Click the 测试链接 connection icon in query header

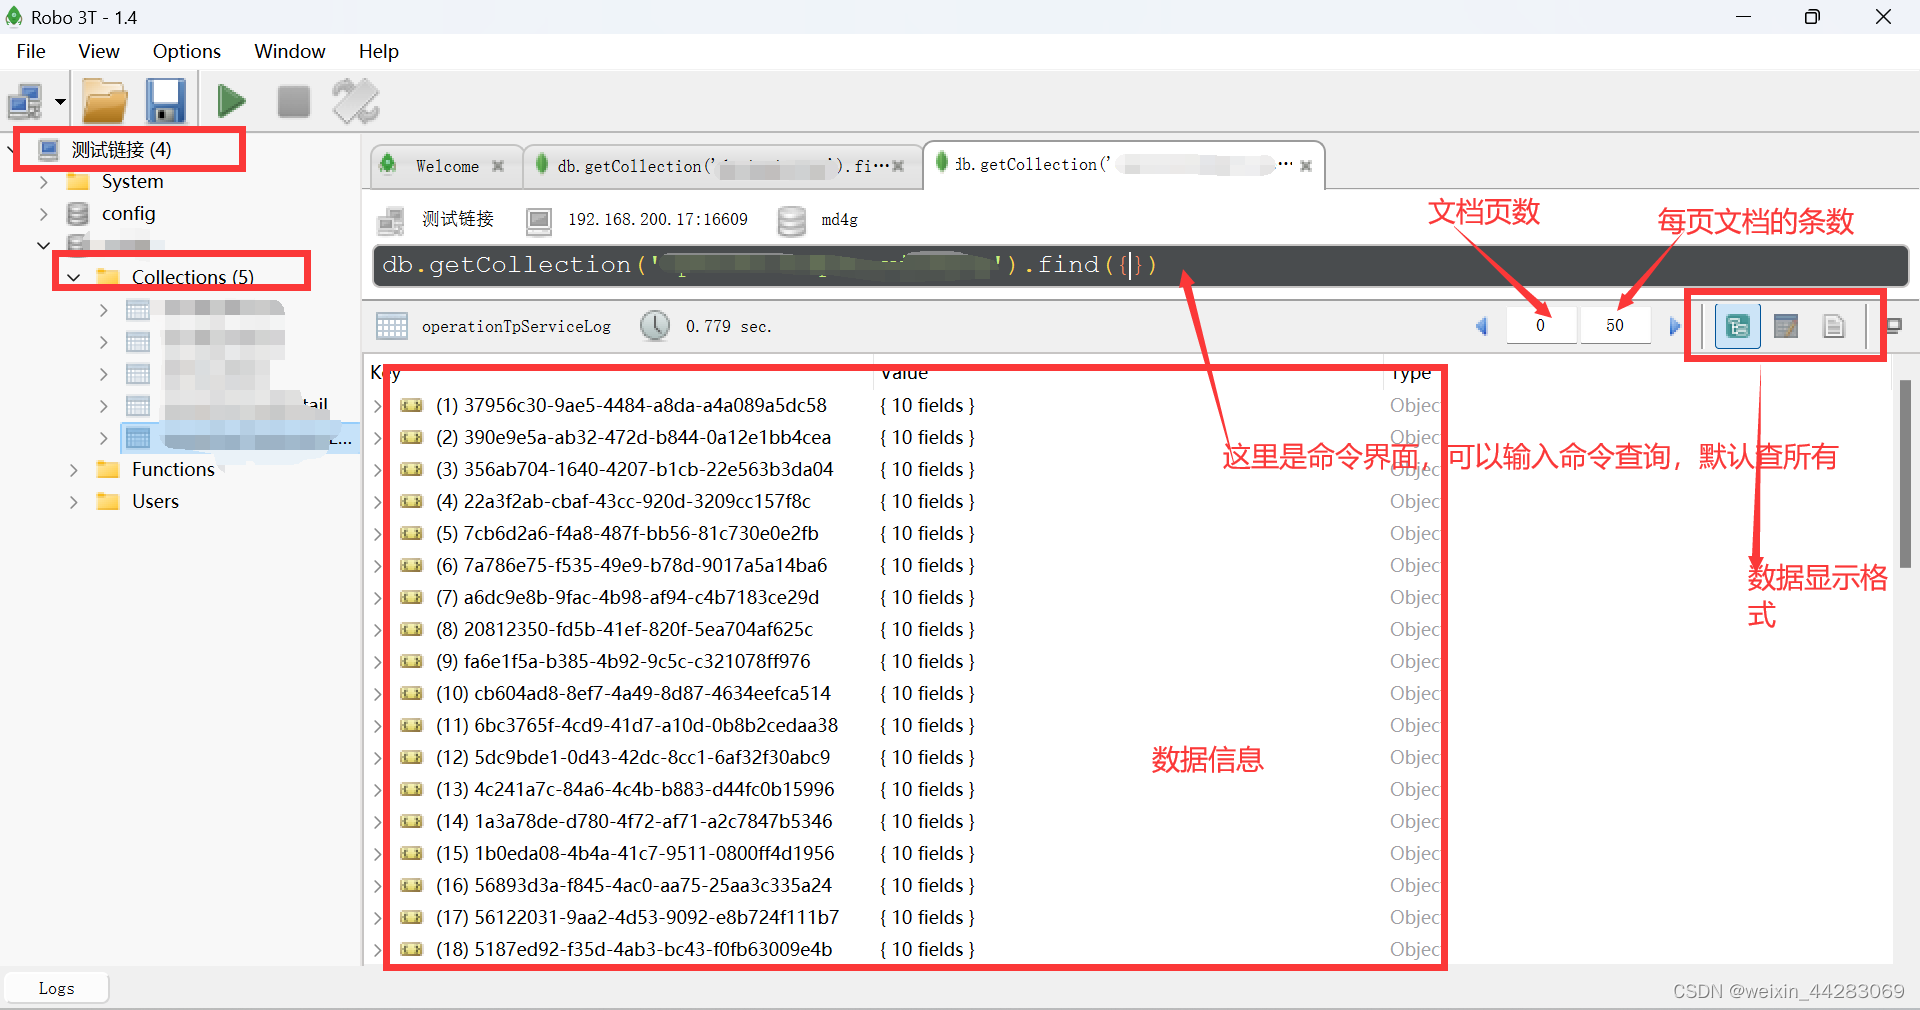click(x=391, y=220)
